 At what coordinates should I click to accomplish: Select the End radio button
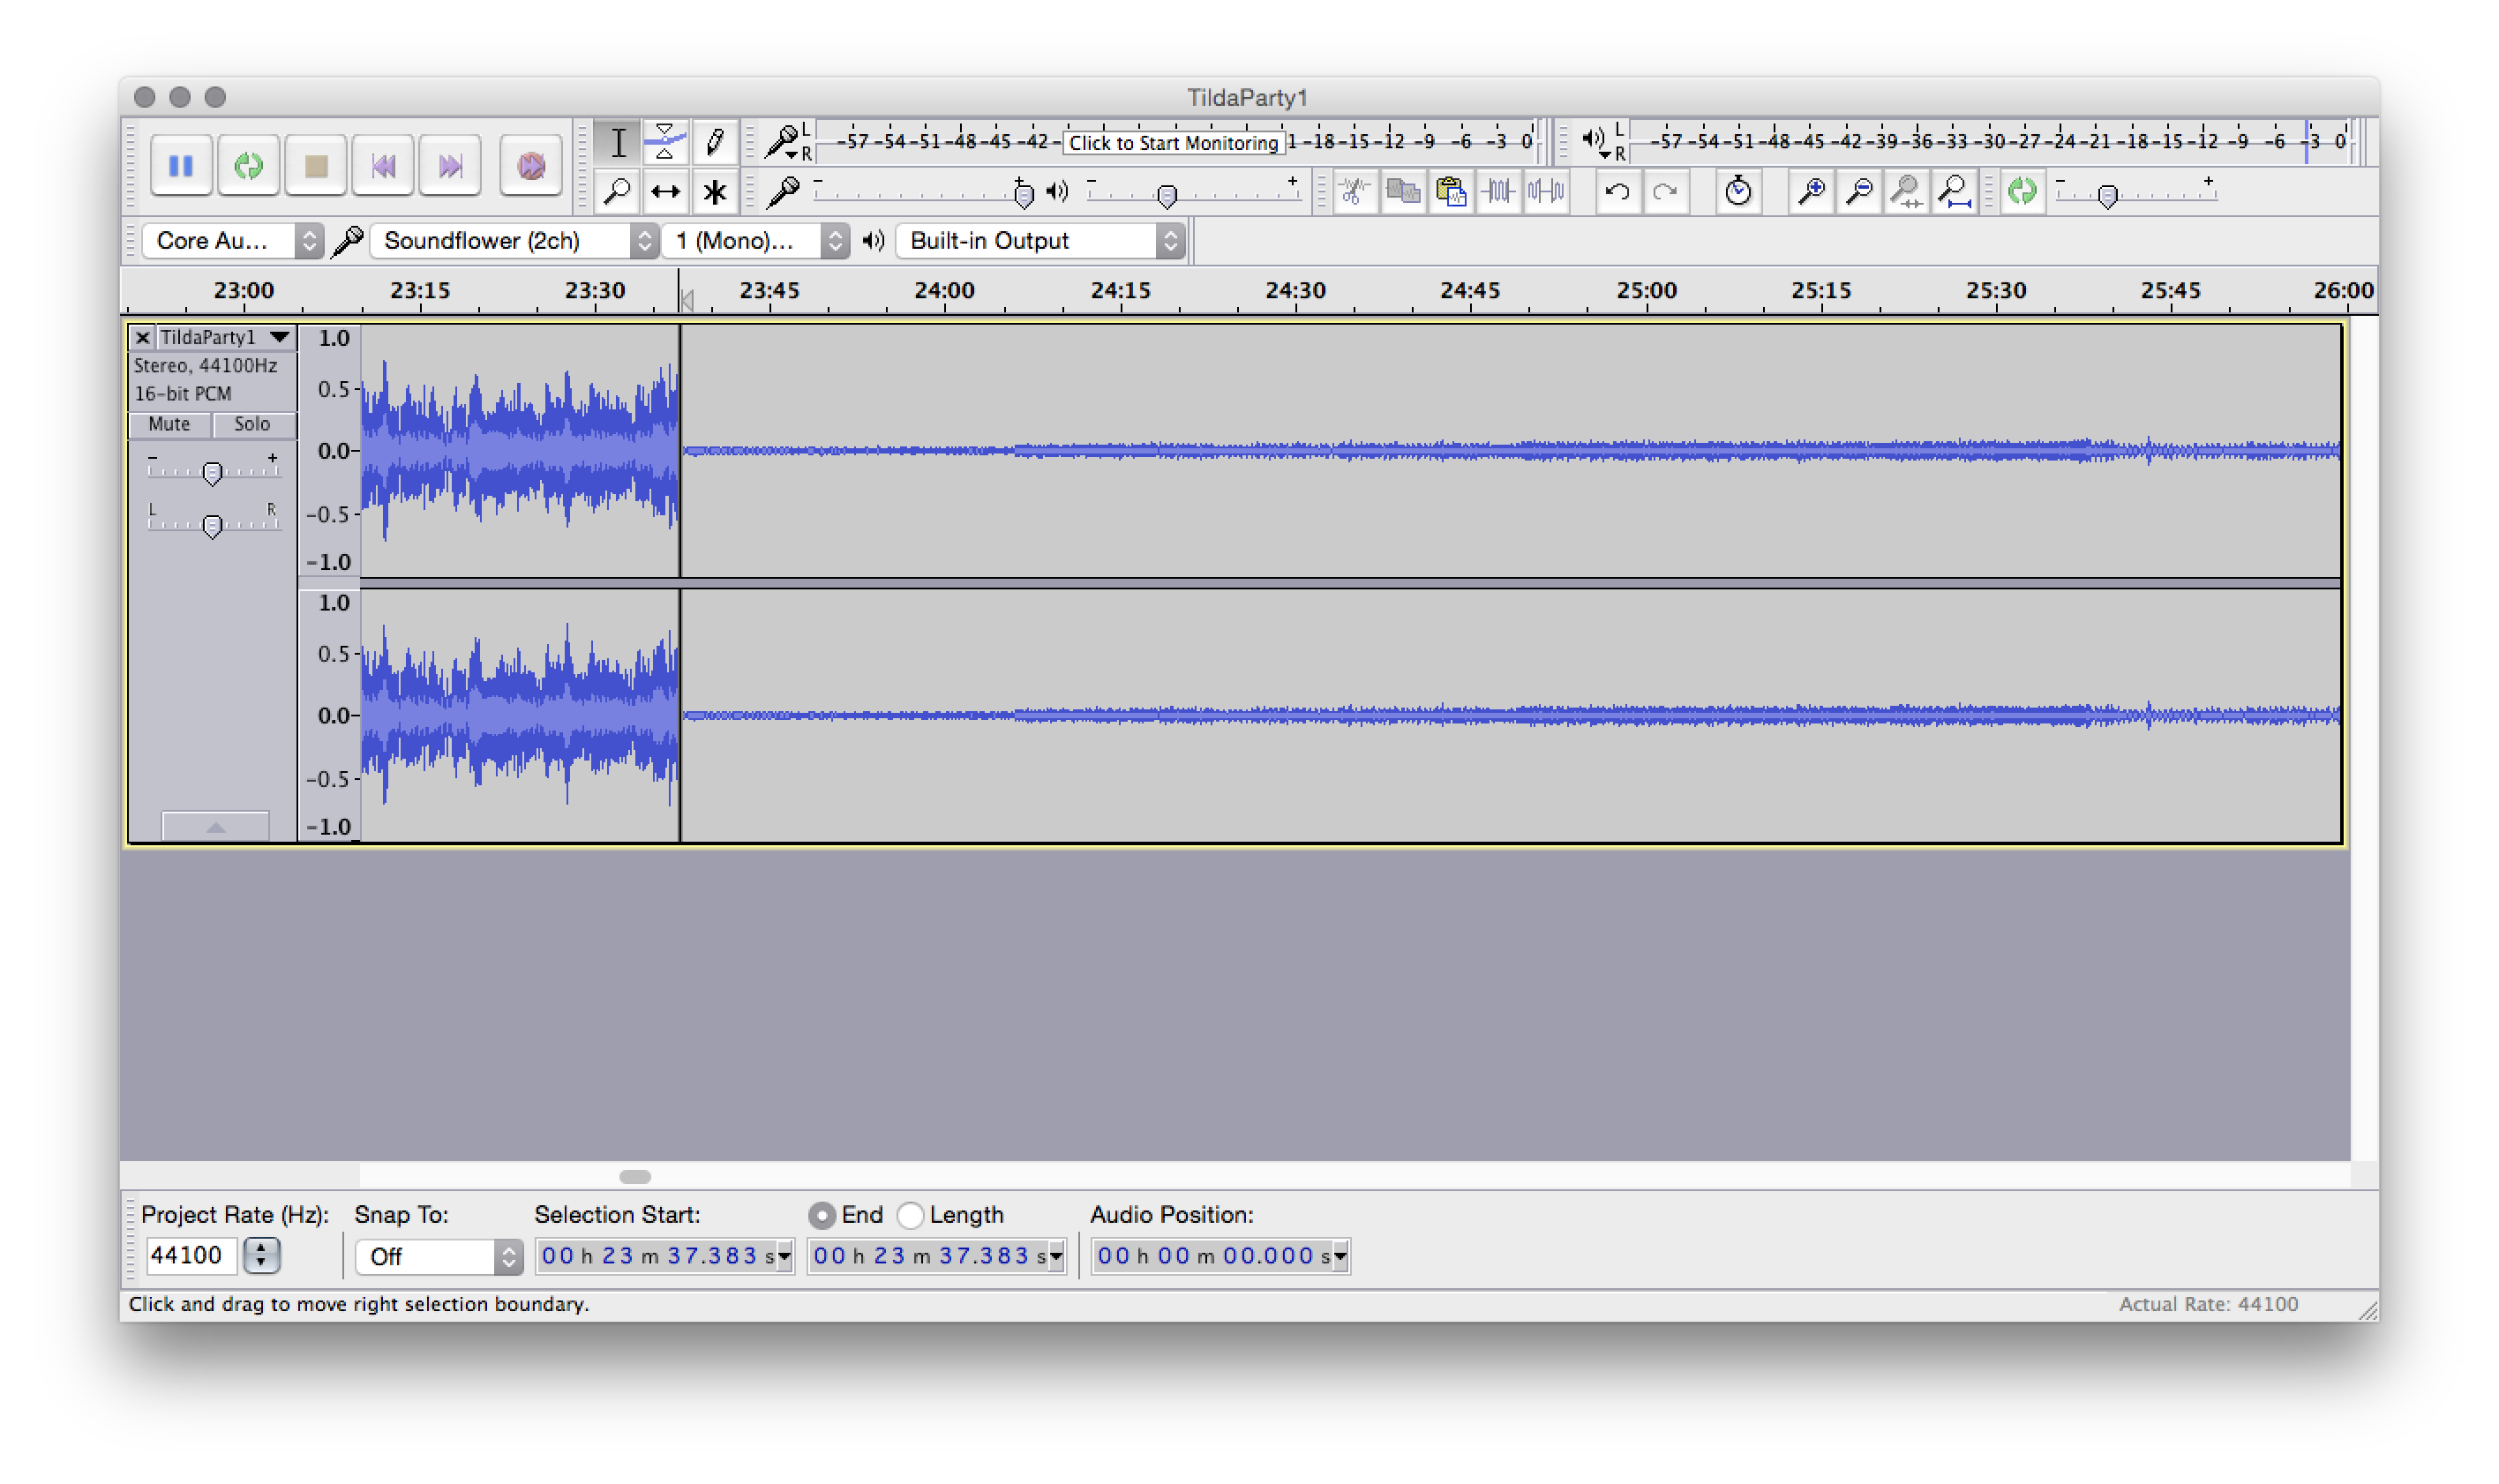point(822,1215)
